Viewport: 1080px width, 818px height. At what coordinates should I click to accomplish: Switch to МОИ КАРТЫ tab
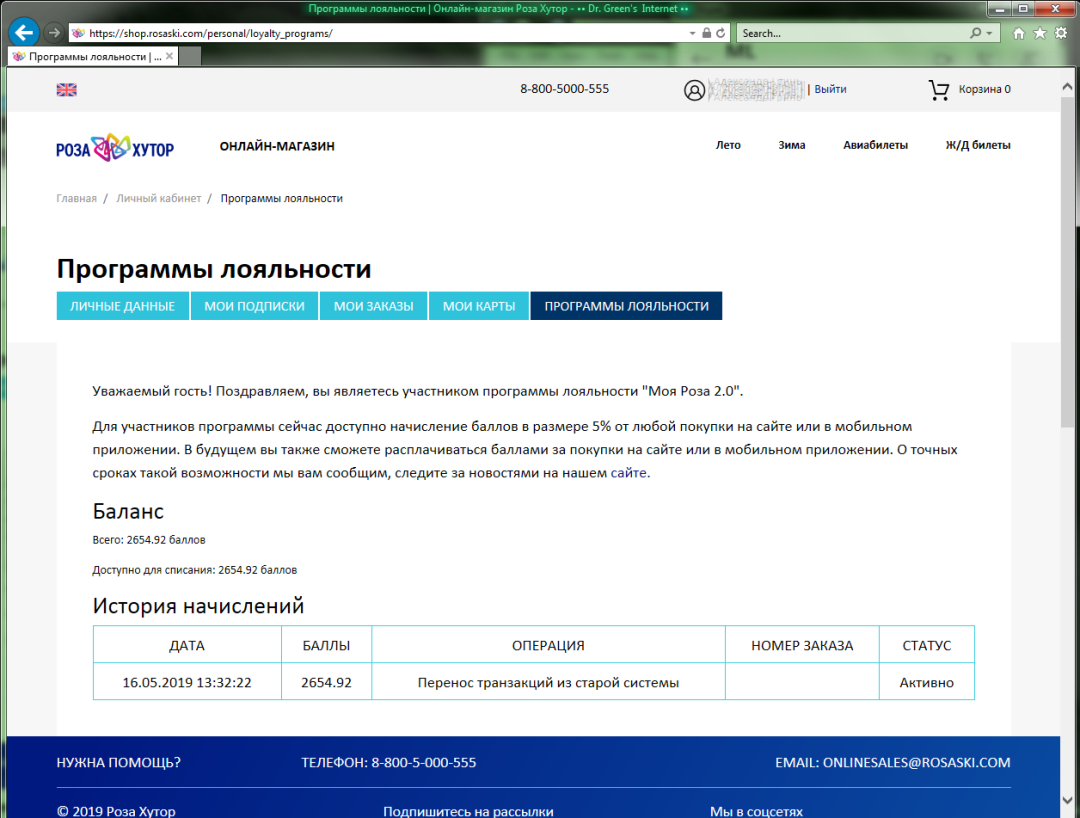479,306
